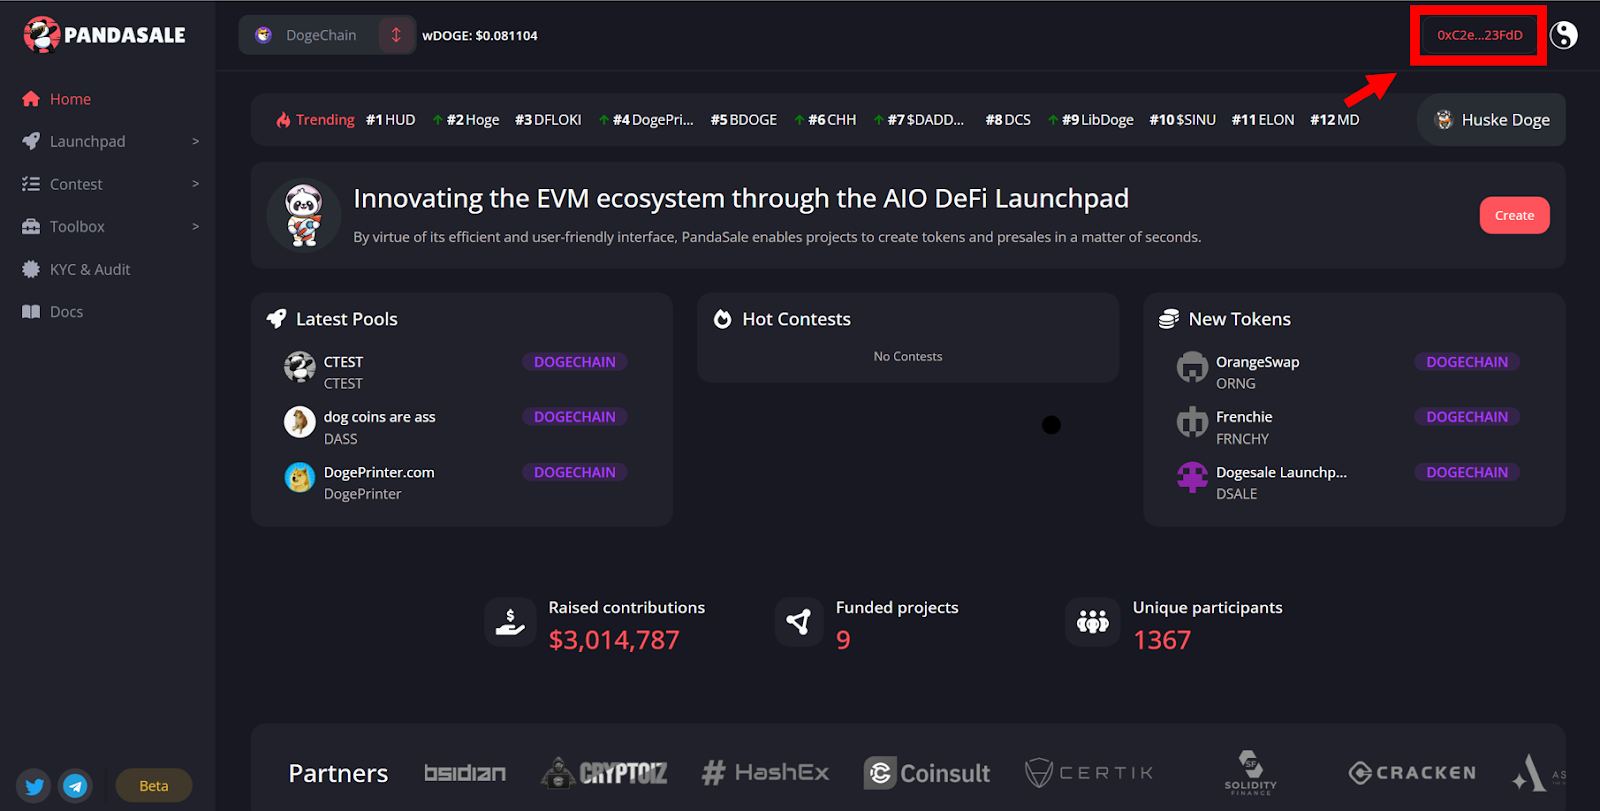Expand the Launchpad submenu arrow
The image size is (1600, 811).
click(x=195, y=141)
